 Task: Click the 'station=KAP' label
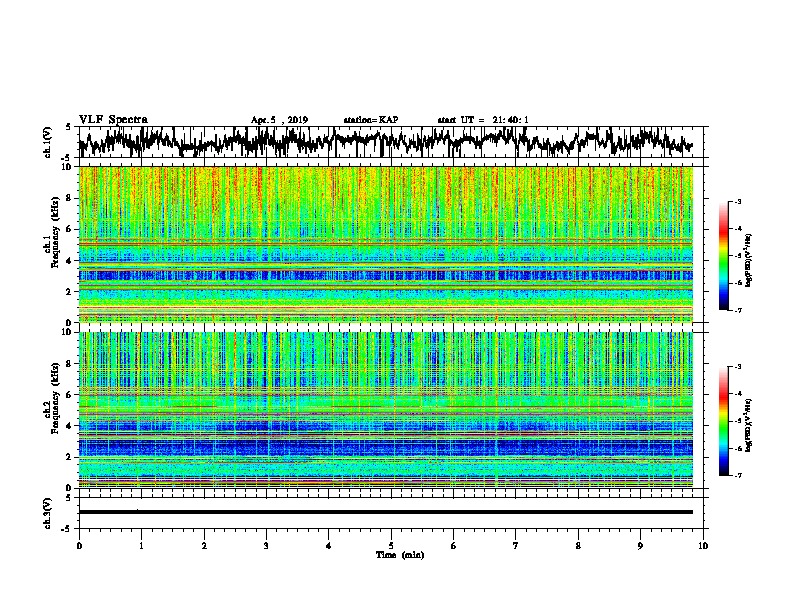pos(371,120)
